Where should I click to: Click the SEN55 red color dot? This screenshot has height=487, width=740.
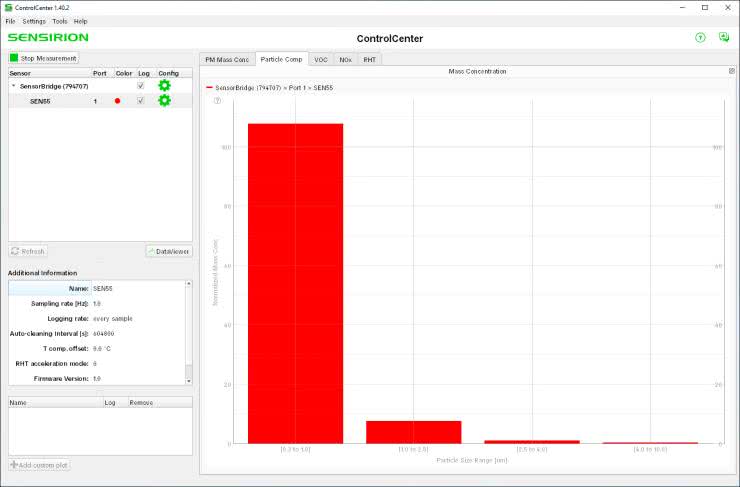118,101
